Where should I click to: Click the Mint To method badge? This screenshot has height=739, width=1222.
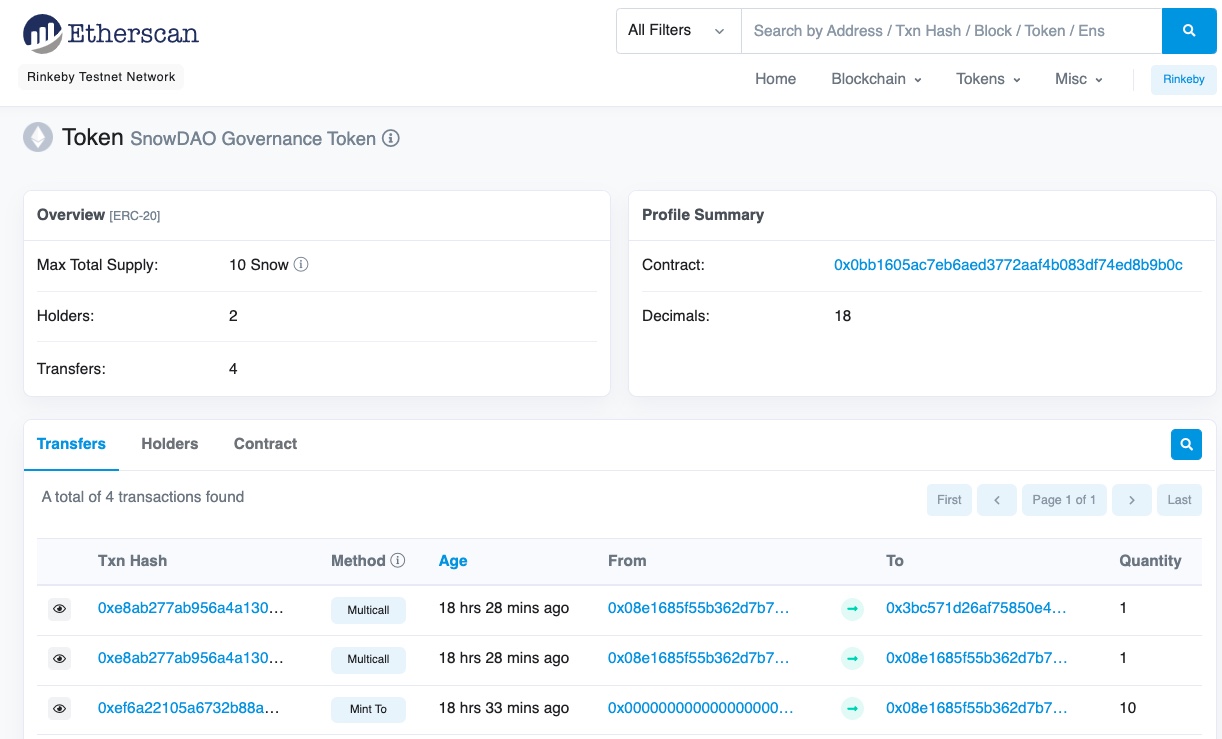(368, 709)
